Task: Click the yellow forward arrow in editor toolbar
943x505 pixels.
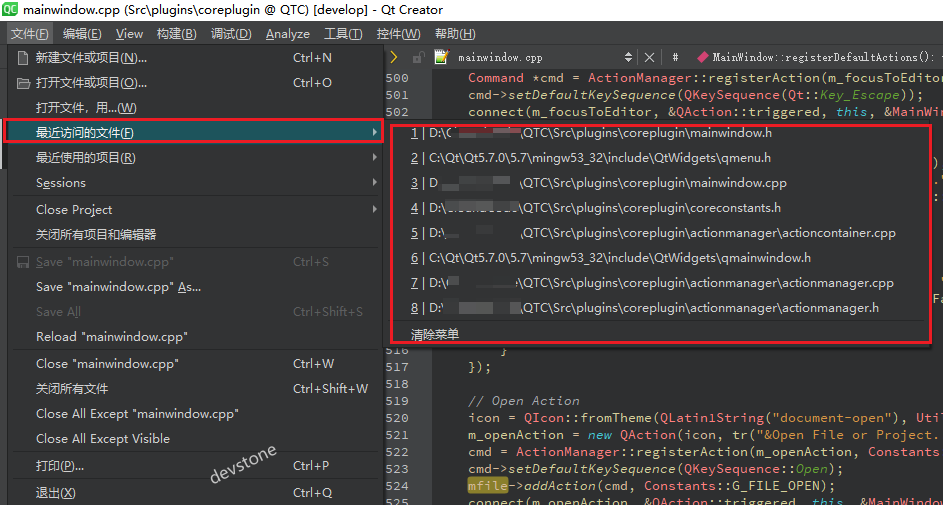Action: [x=394, y=58]
